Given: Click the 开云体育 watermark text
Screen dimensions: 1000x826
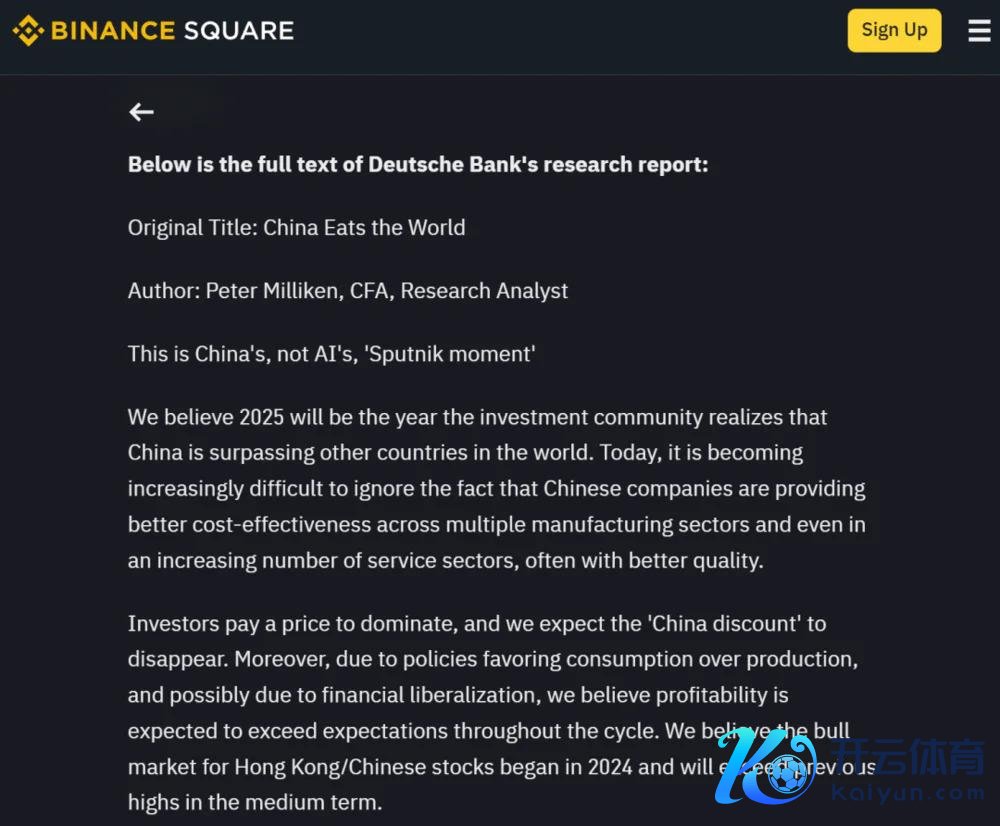Looking at the screenshot, I should pyautogui.click(x=910, y=756).
